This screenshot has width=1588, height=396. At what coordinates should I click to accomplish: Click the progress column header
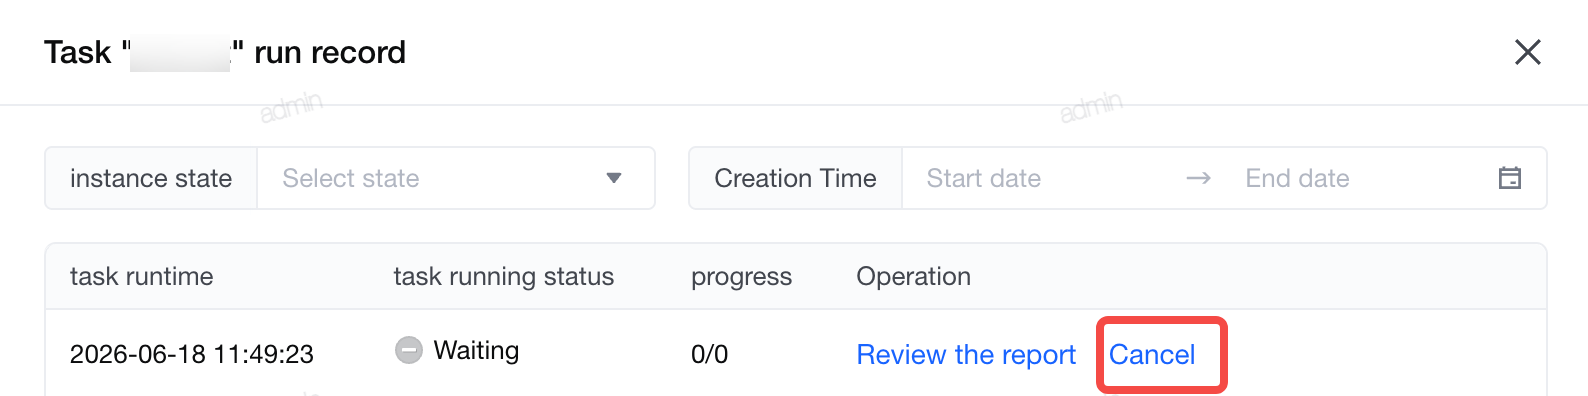[742, 277]
